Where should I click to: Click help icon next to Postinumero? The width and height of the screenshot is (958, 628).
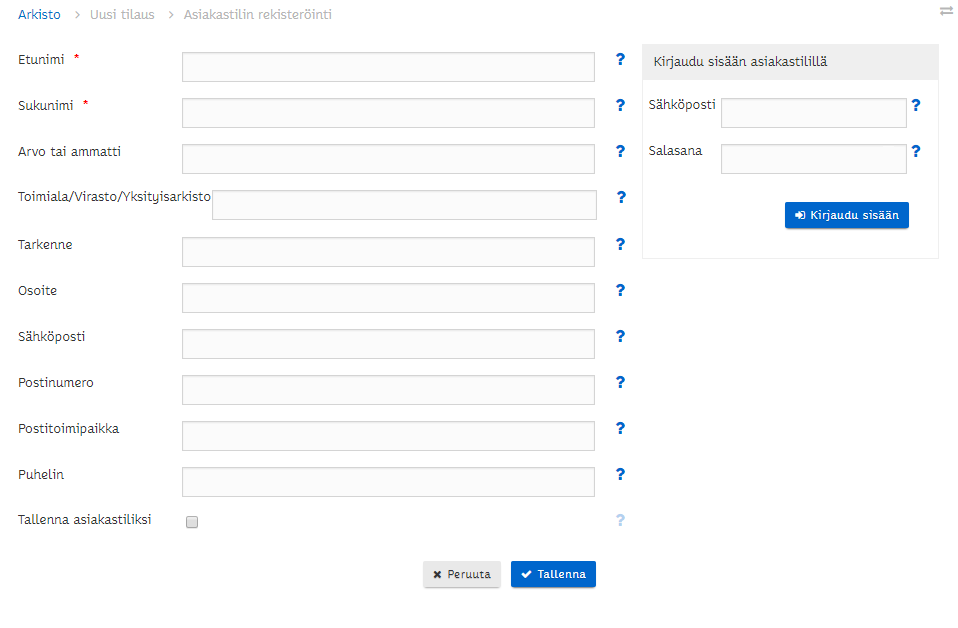coord(620,383)
